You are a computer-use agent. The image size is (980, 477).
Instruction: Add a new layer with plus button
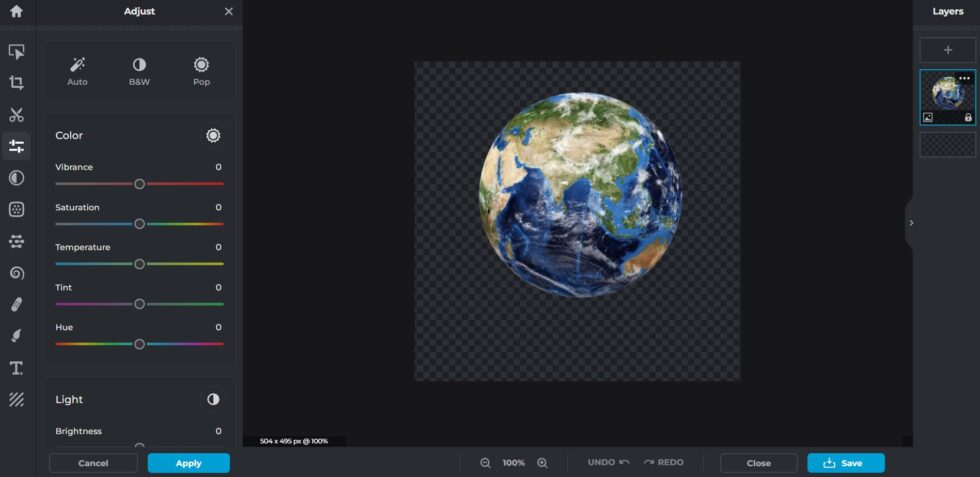click(x=947, y=50)
